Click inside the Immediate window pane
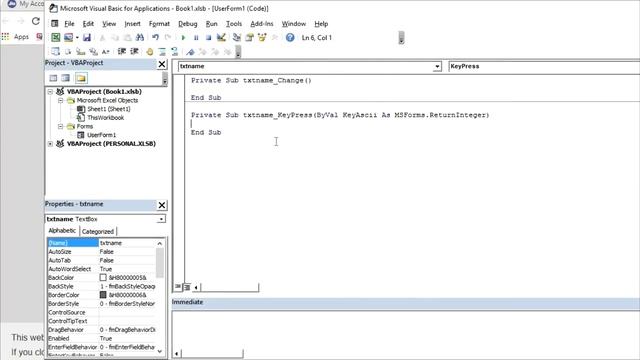 (x=406, y=329)
